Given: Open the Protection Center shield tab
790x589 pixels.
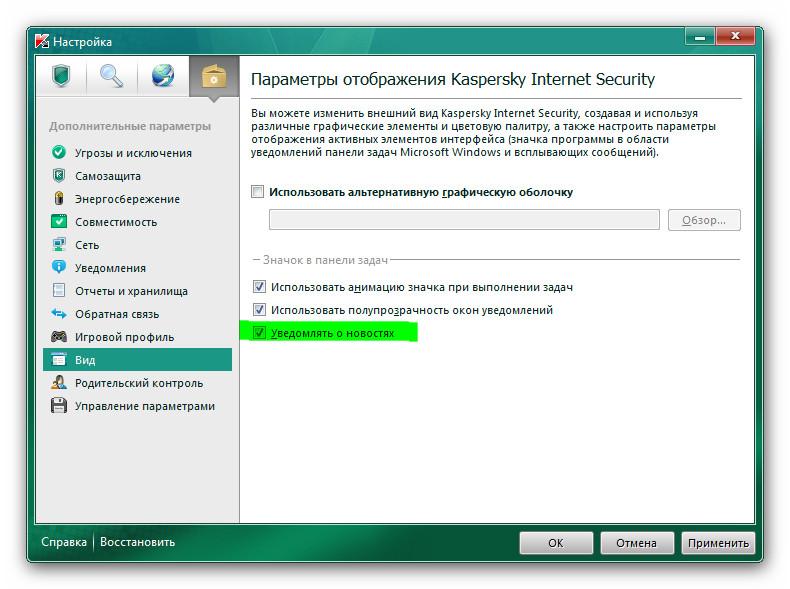Looking at the screenshot, I should 61,76.
